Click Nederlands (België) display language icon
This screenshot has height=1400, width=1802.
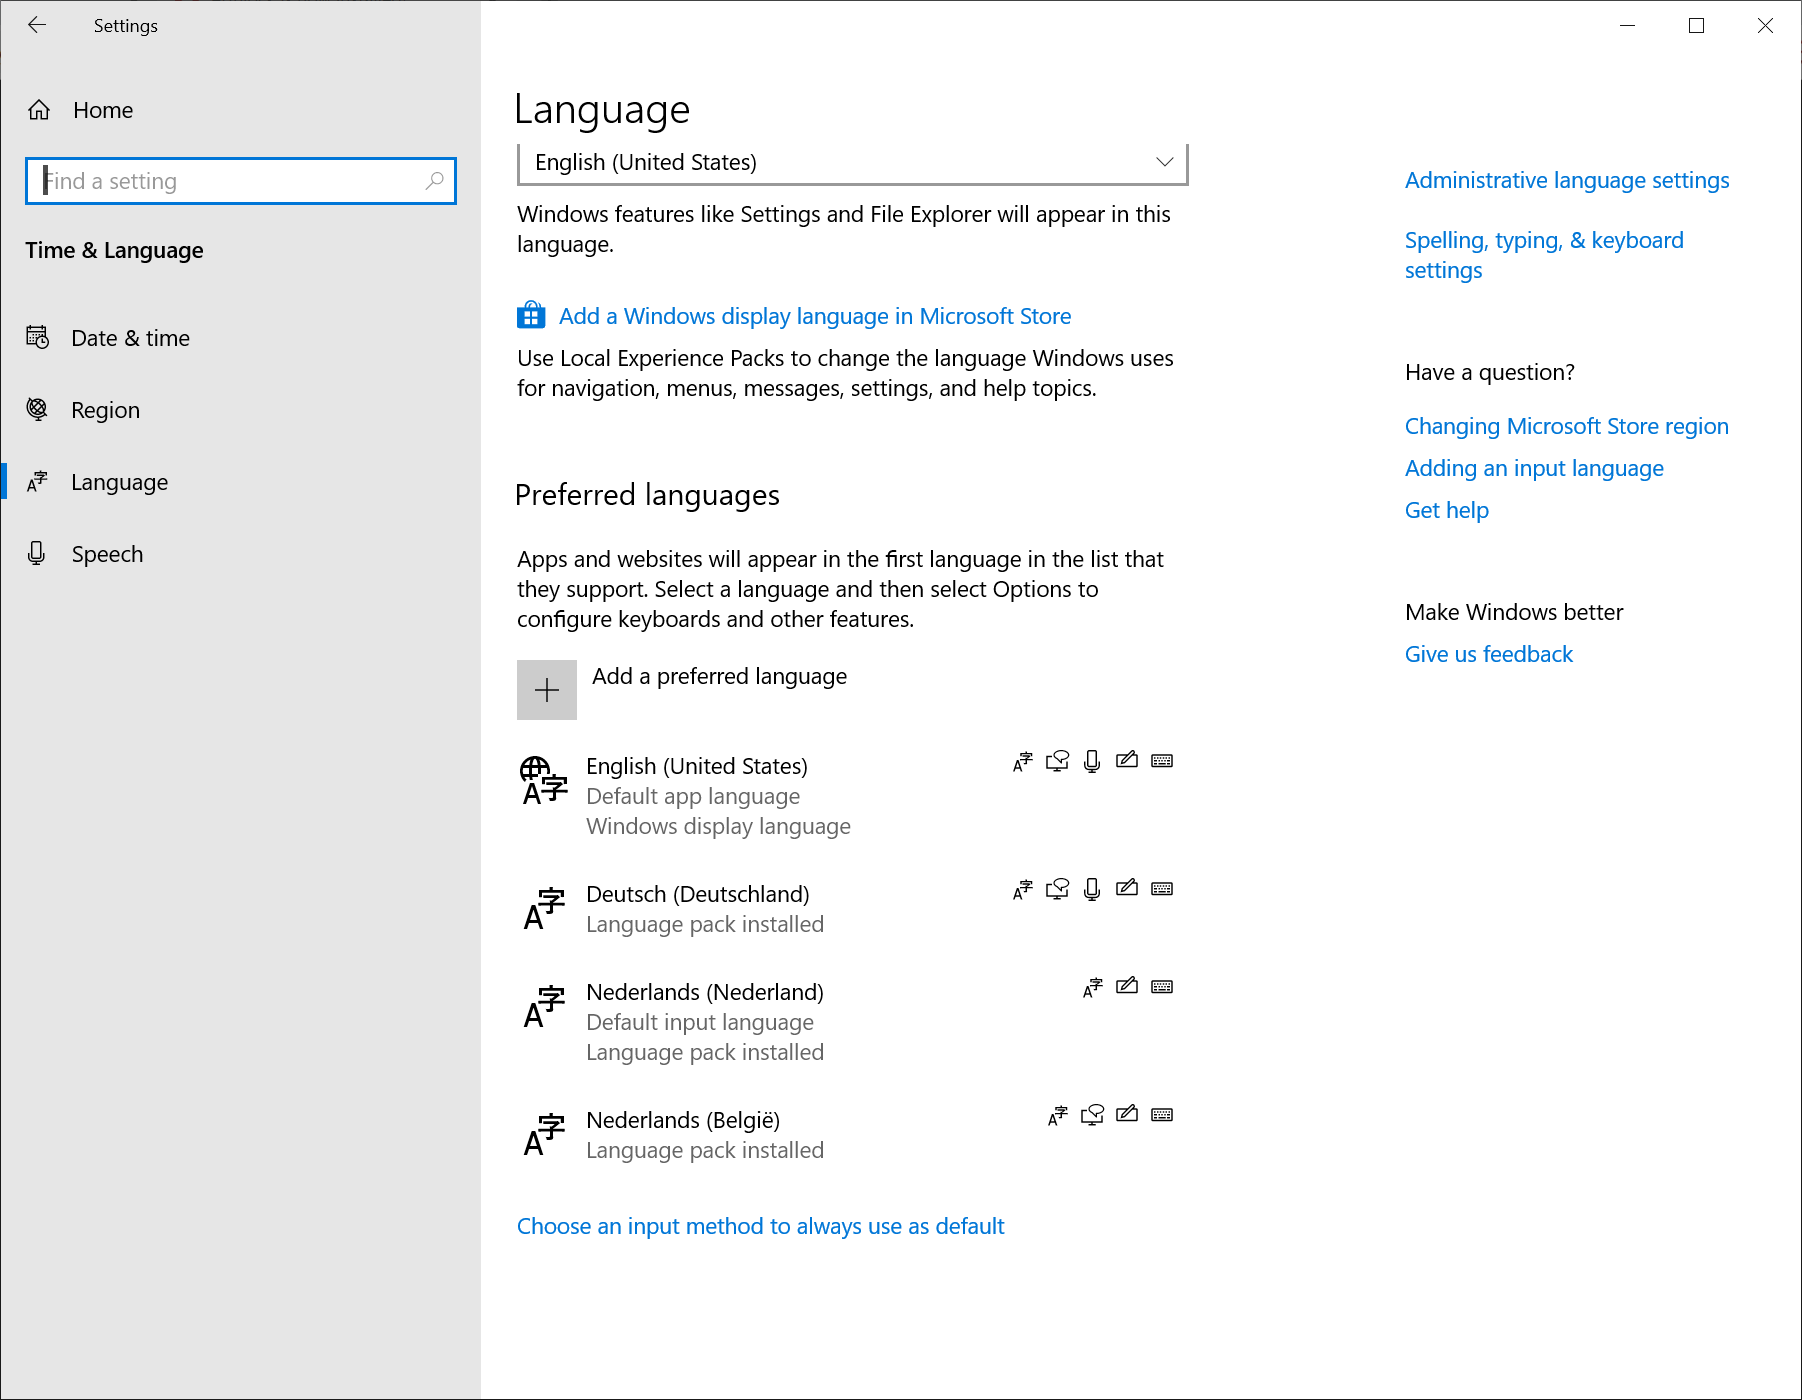pos(1057,1116)
